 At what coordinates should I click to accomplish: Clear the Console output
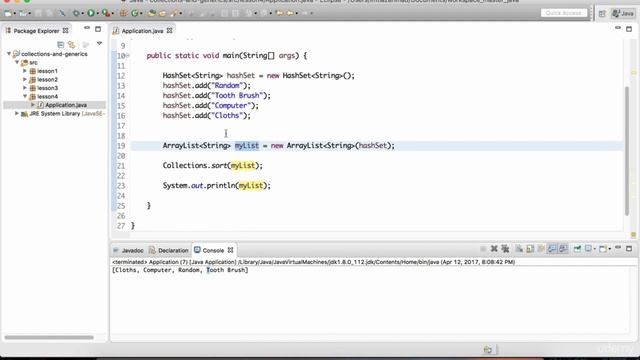coord(519,249)
